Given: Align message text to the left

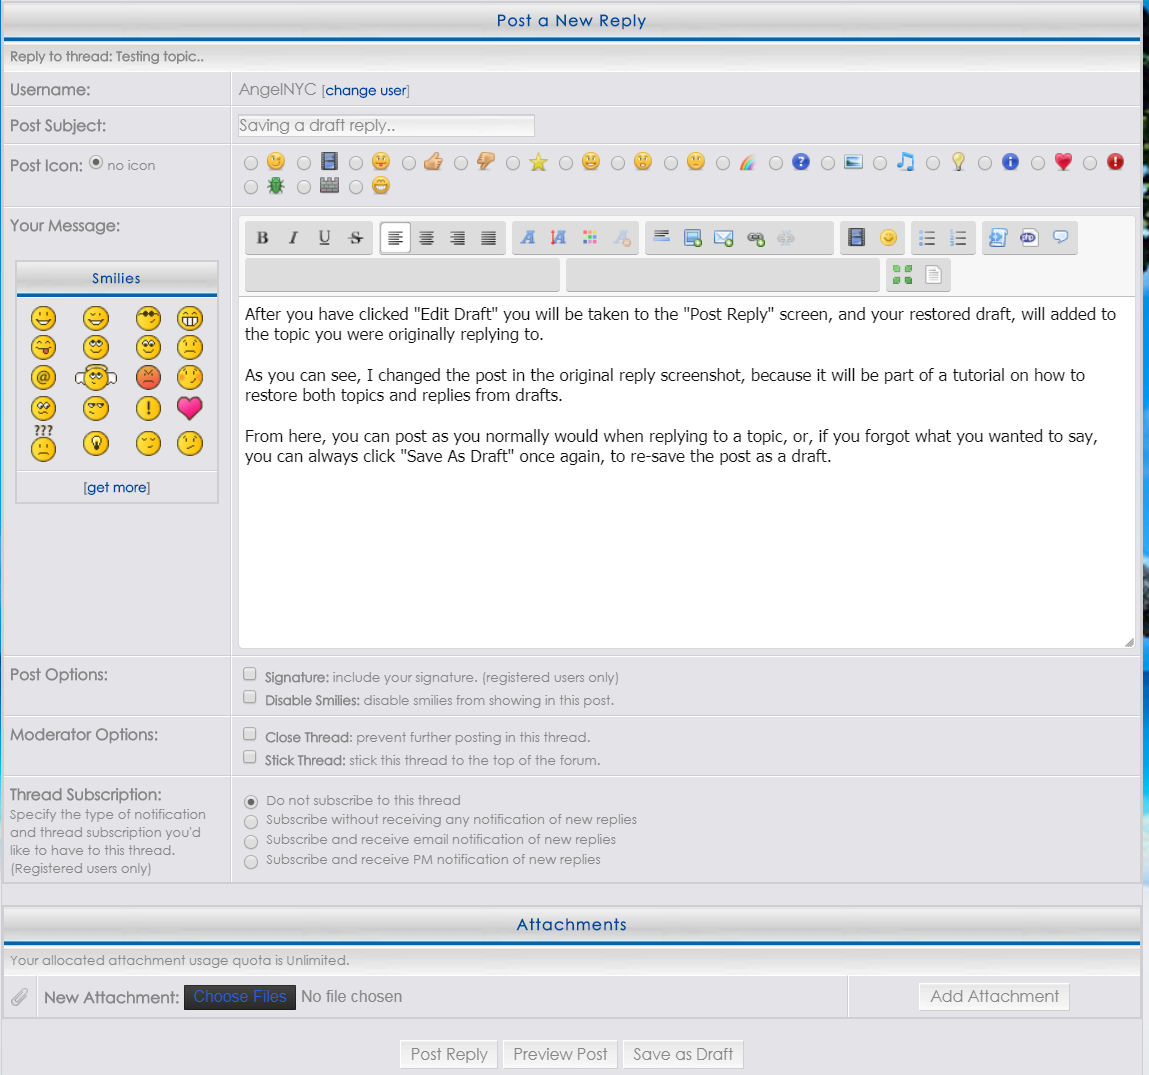Looking at the screenshot, I should tap(395, 237).
